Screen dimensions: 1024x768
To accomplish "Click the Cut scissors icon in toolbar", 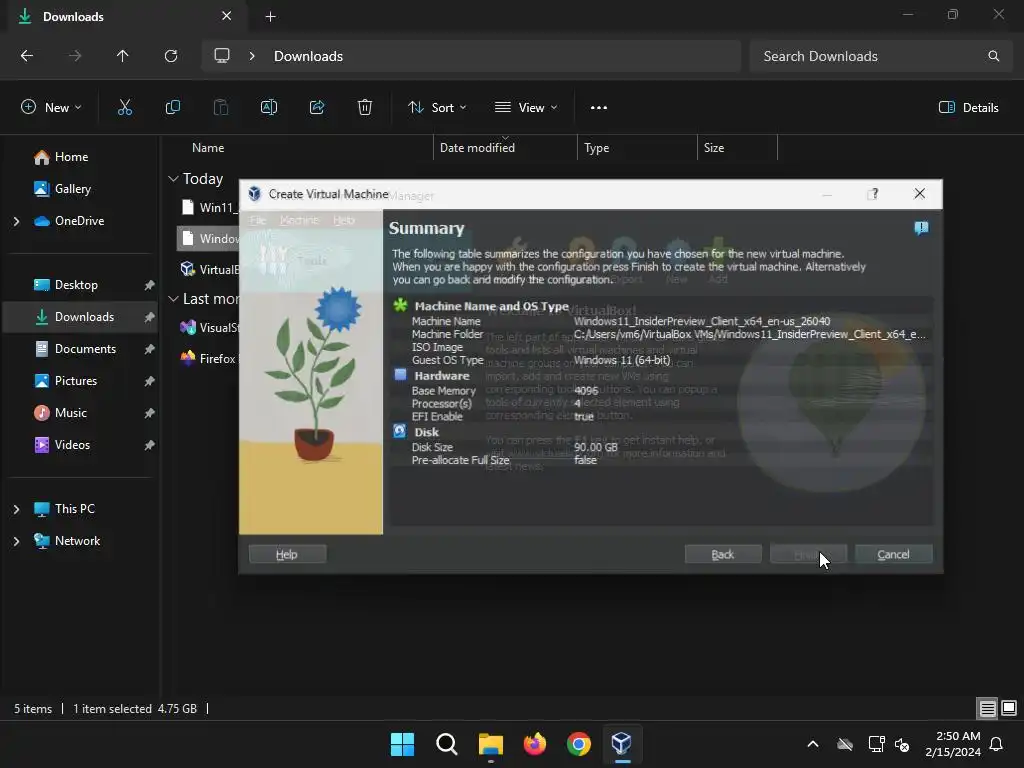I will [125, 108].
